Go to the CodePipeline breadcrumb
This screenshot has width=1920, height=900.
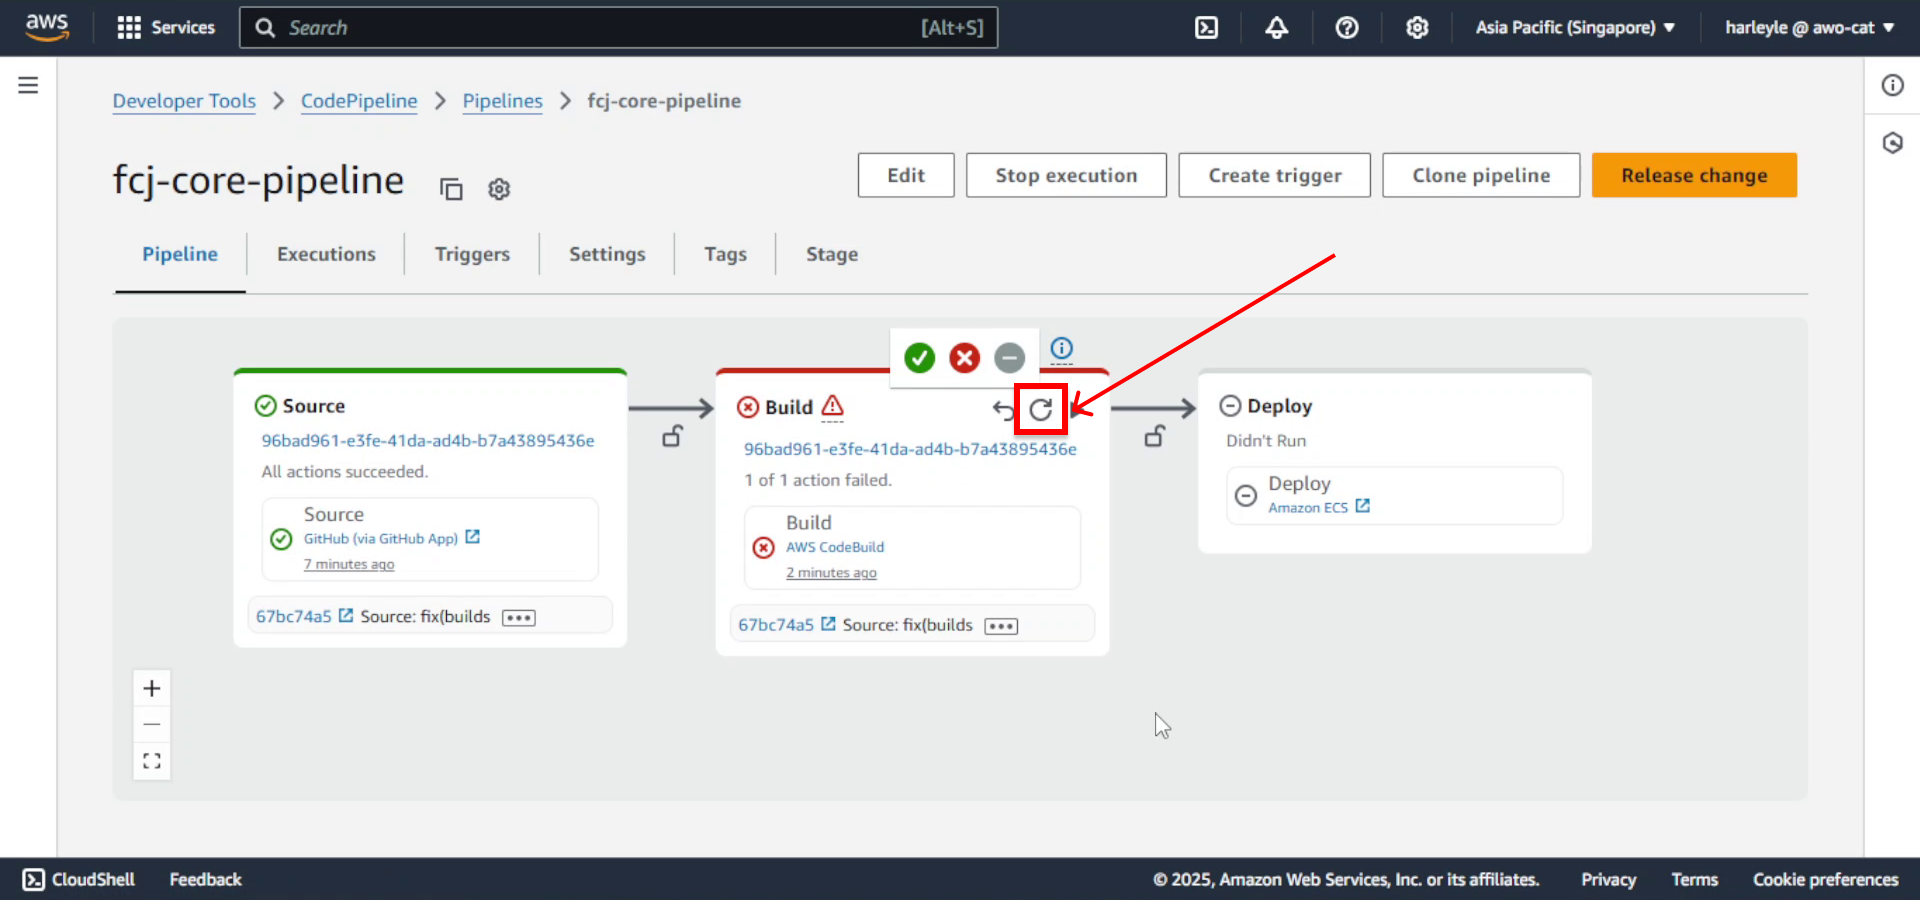(359, 101)
